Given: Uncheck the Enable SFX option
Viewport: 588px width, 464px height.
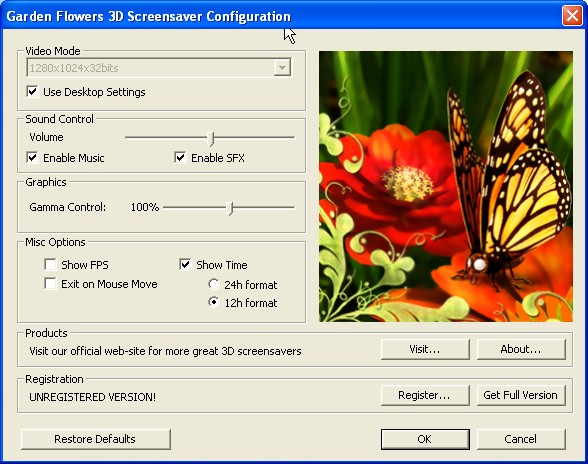Looking at the screenshot, I should pyautogui.click(x=180, y=158).
